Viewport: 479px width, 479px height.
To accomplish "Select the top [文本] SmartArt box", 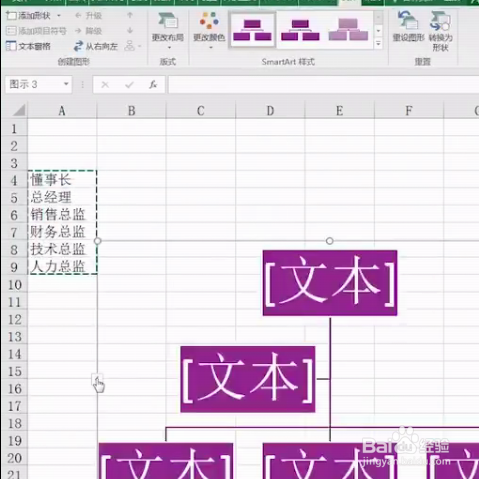I will 330,283.
